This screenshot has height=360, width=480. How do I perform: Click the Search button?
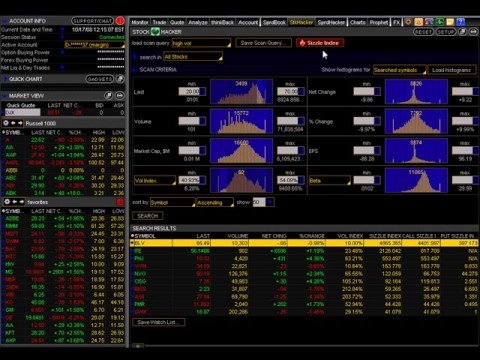148,216
